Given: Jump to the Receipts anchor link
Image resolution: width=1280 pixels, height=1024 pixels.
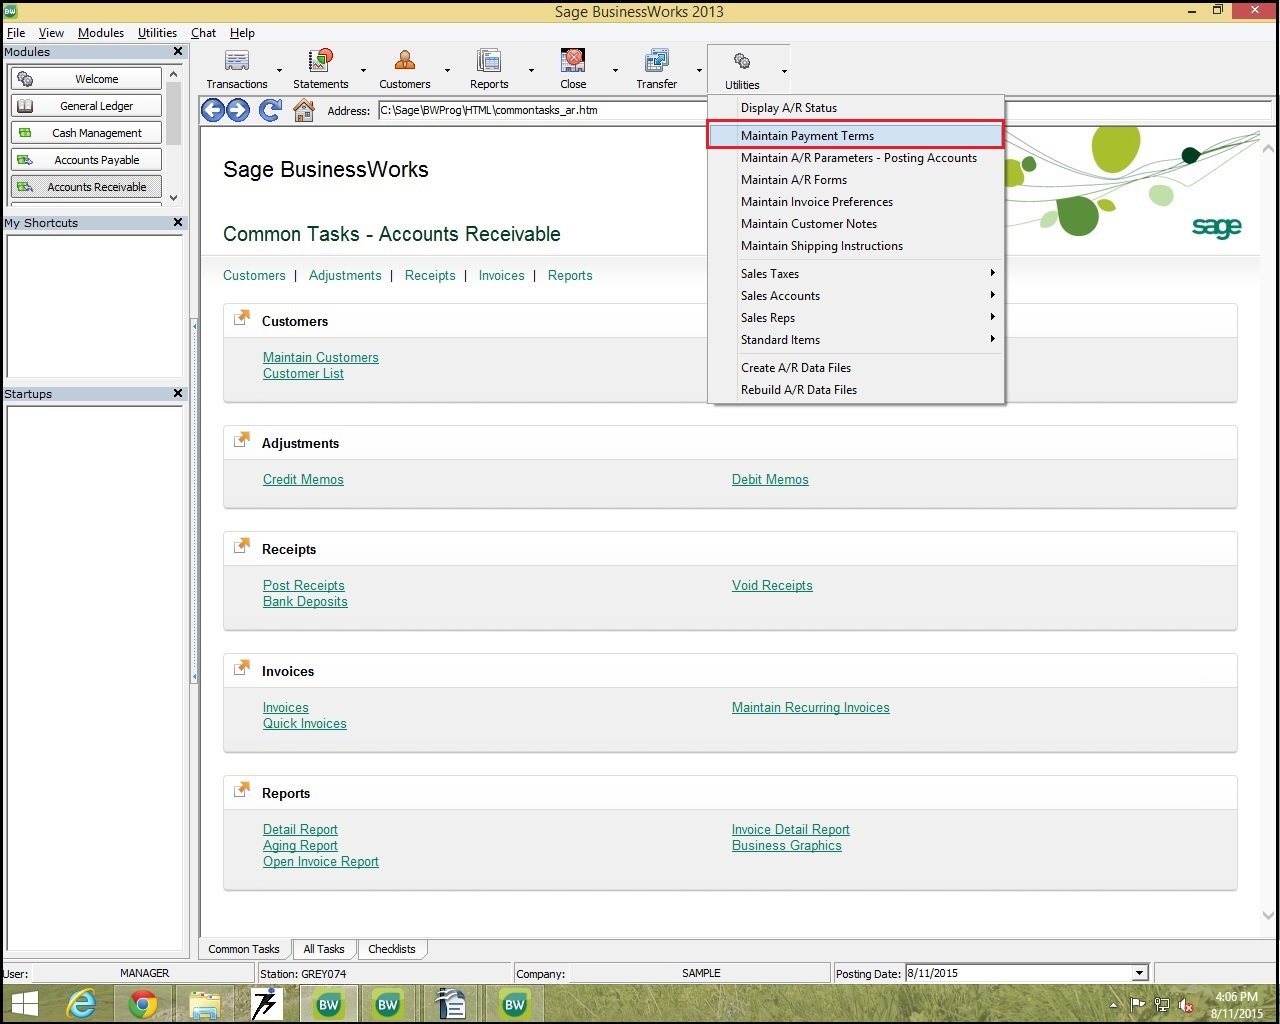Looking at the screenshot, I should pyautogui.click(x=430, y=275).
